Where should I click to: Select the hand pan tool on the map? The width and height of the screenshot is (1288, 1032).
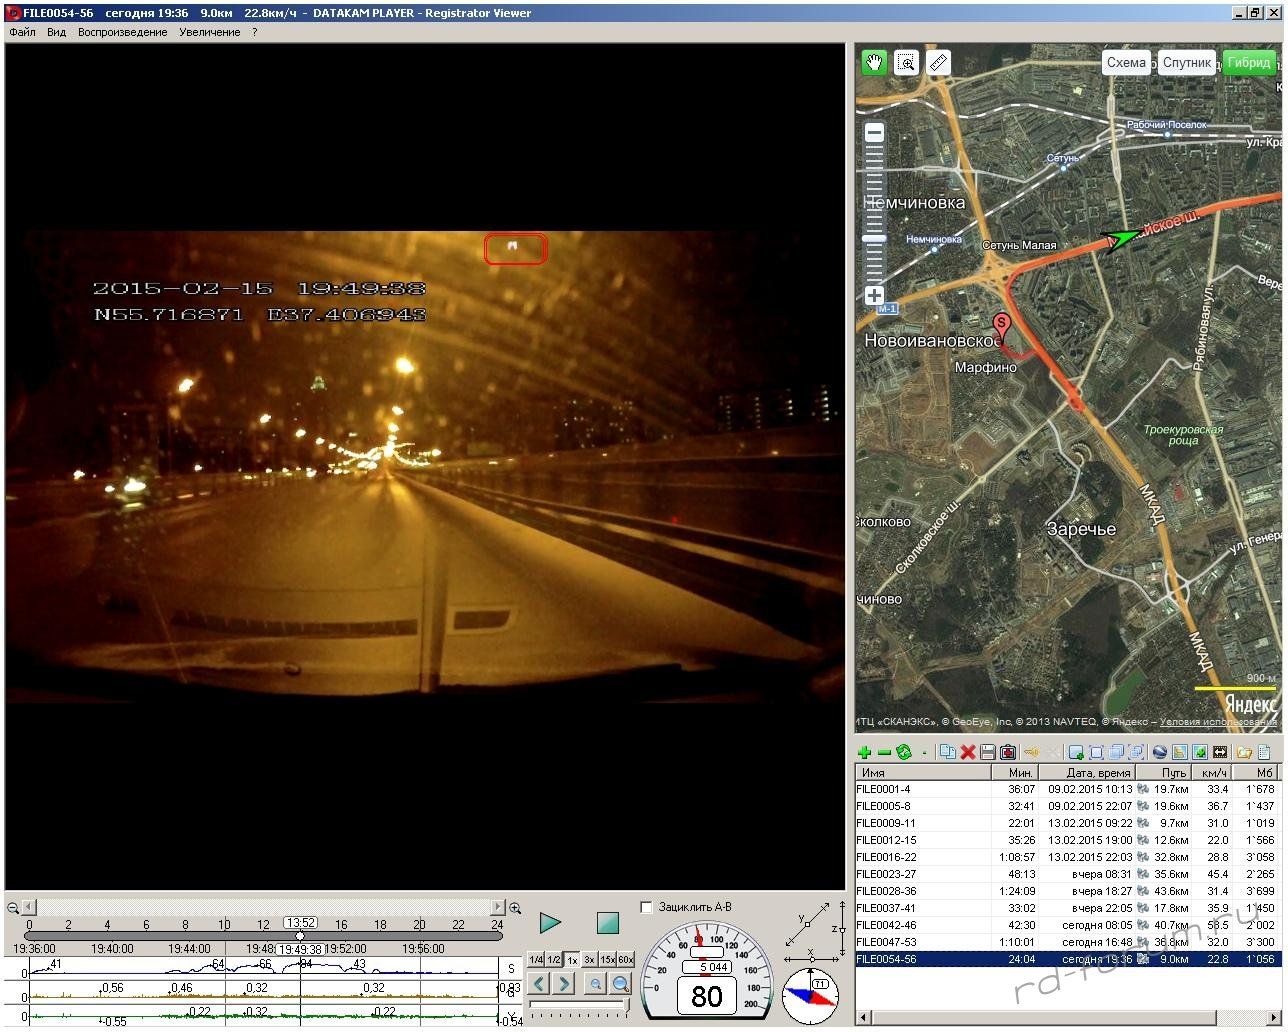click(x=874, y=63)
